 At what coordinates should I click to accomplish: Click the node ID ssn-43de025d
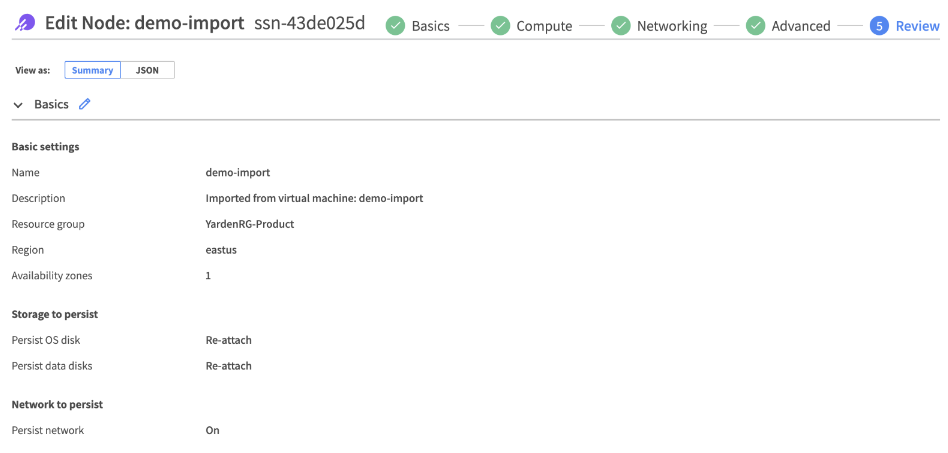point(308,23)
